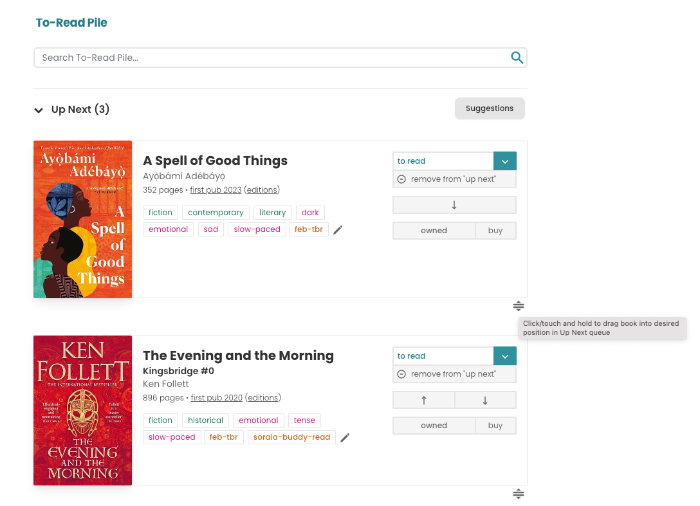The width and height of the screenshot is (700, 506).
Task: Collapse the Up Next section chevron
Action: pyautogui.click(x=39, y=110)
